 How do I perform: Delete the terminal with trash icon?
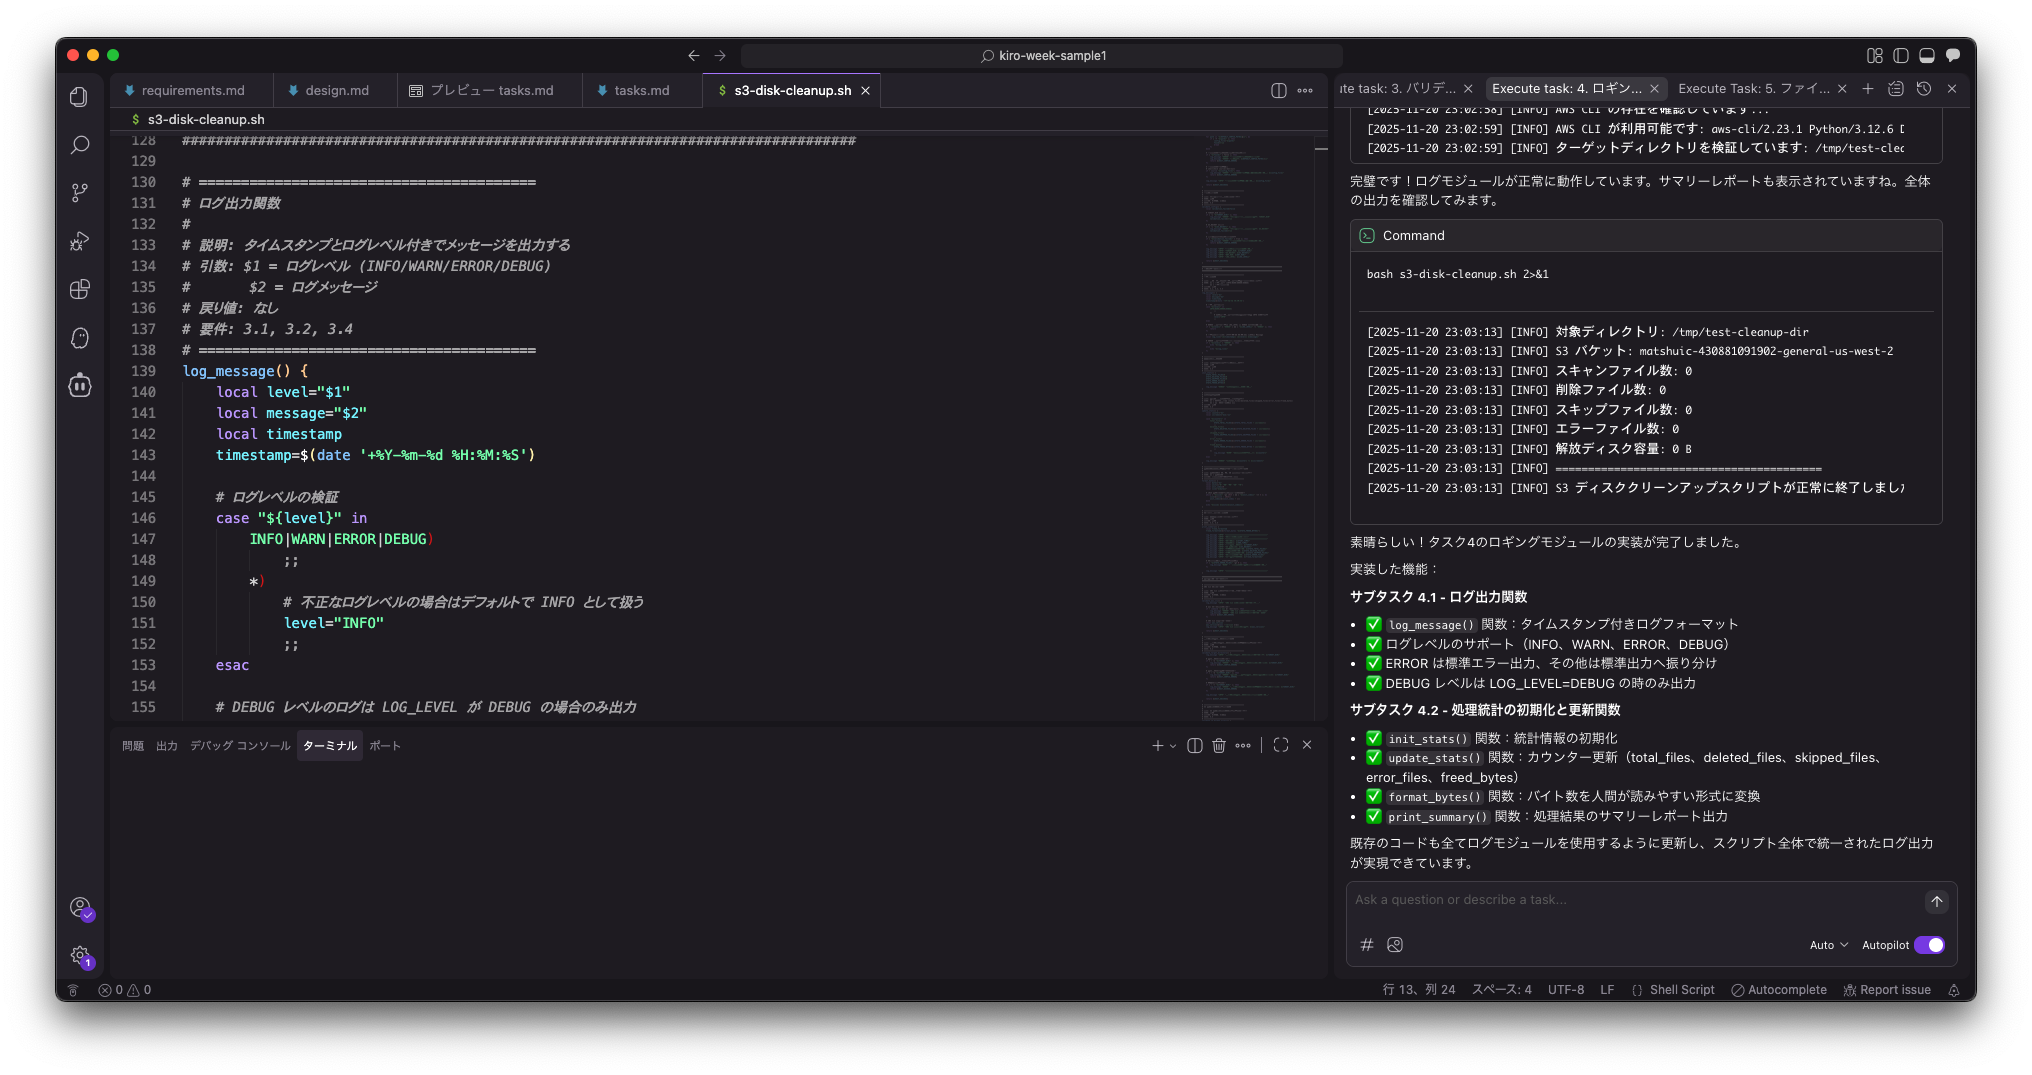pyautogui.click(x=1218, y=746)
